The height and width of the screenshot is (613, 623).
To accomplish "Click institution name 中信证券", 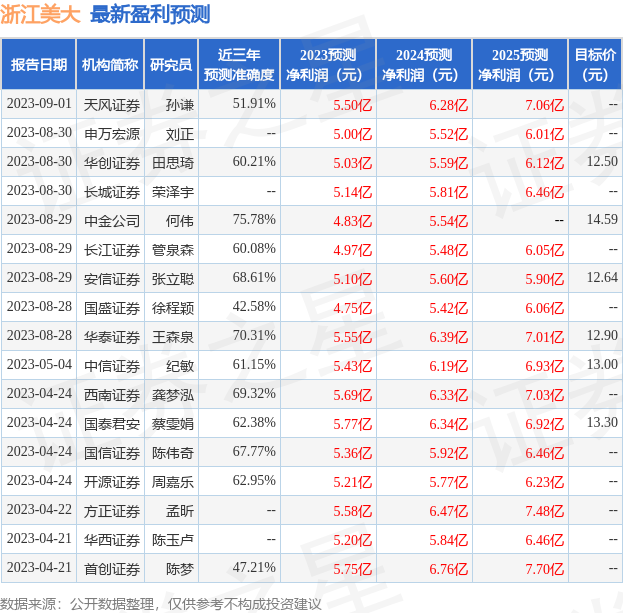I will (x=112, y=366).
